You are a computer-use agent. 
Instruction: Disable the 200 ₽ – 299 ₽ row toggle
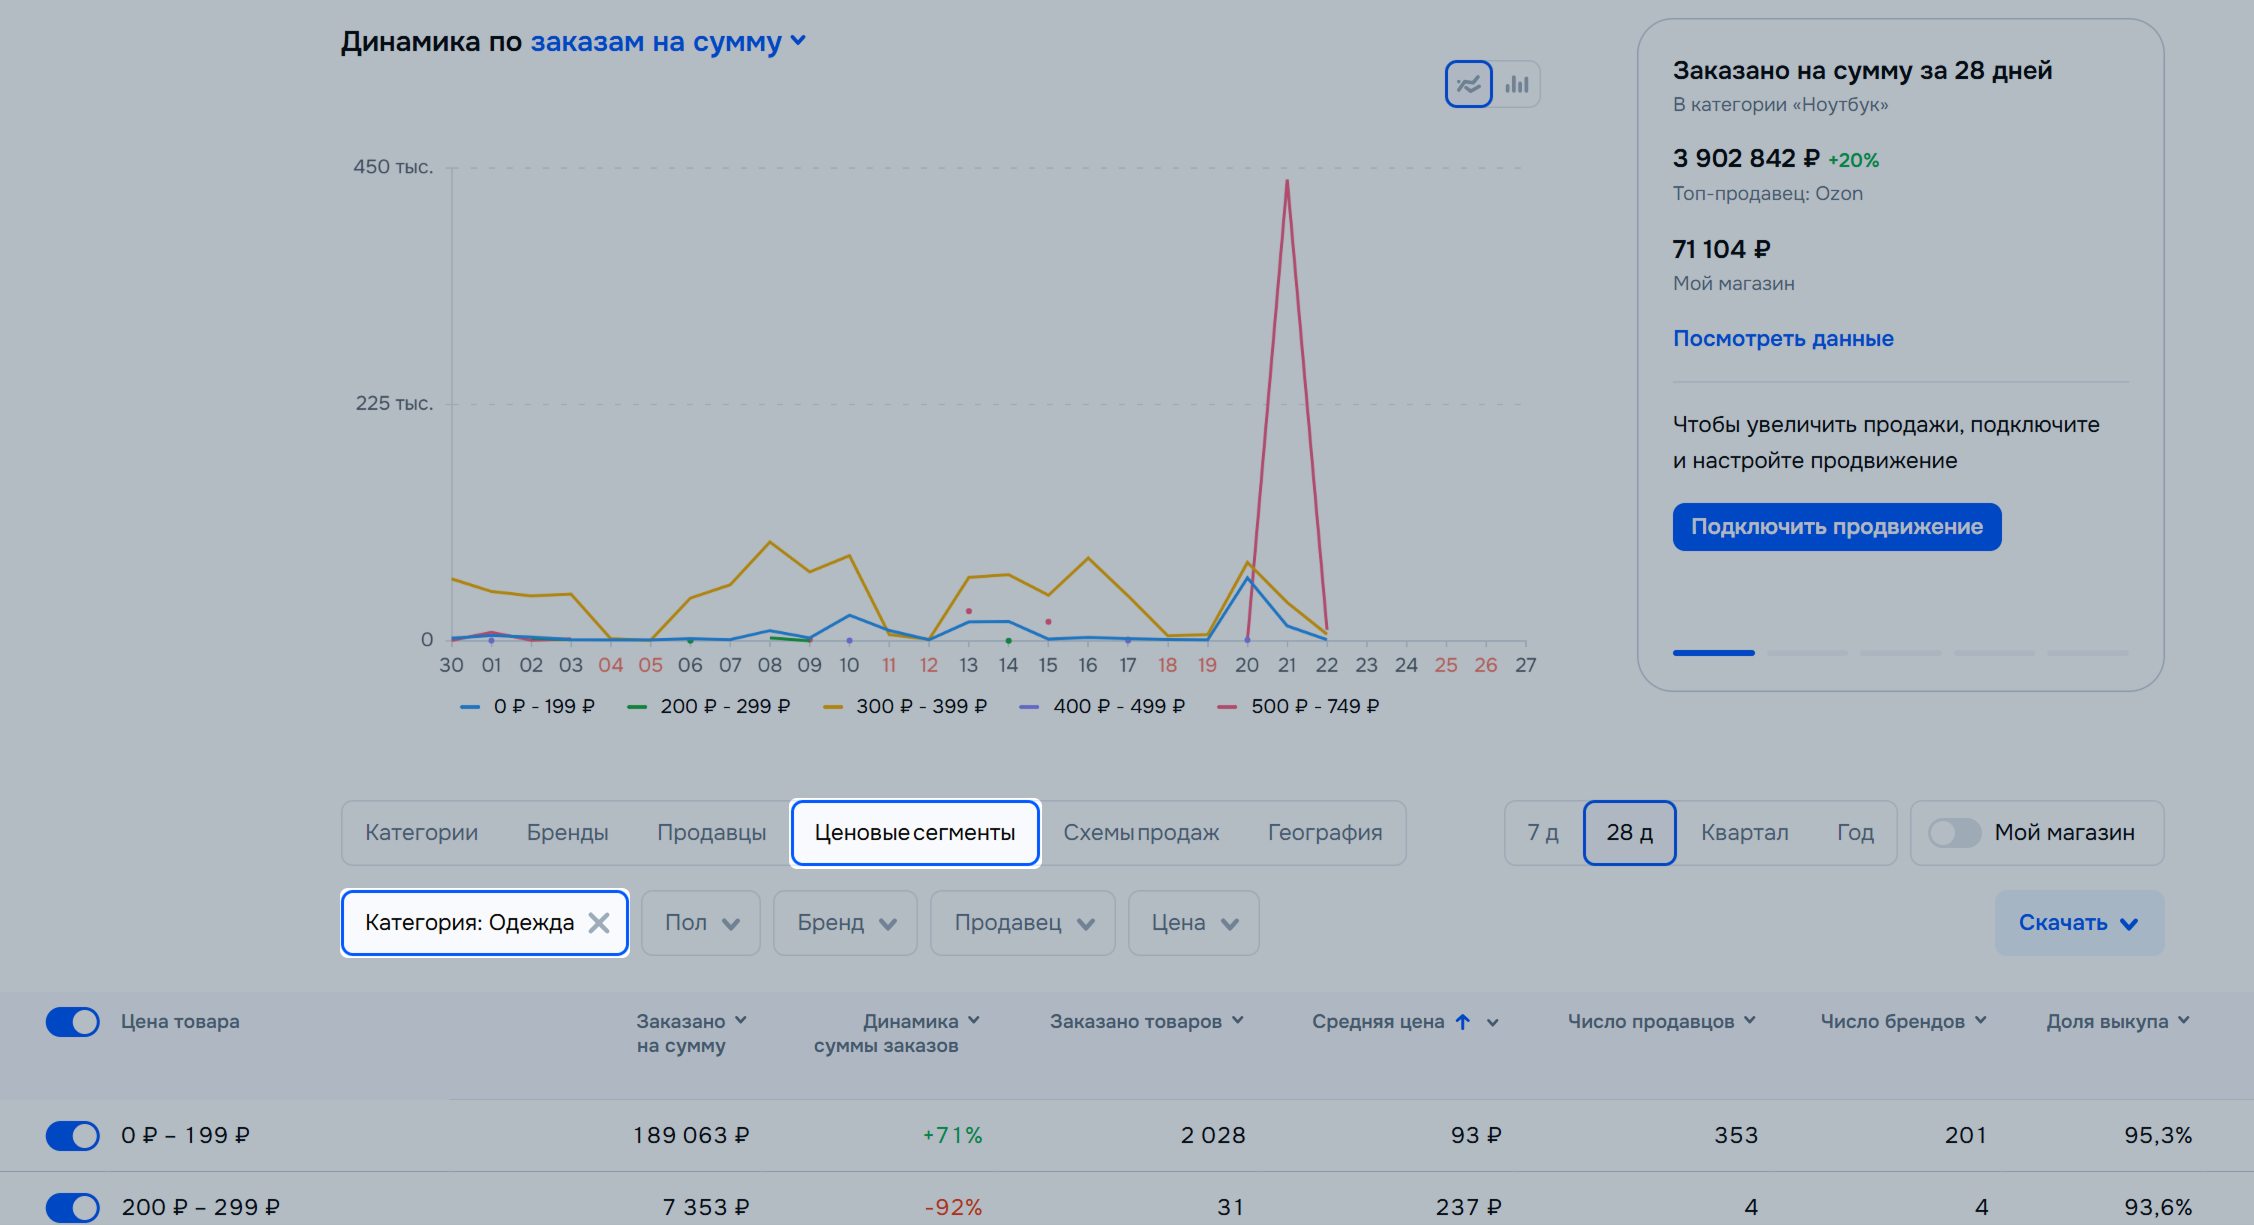pyautogui.click(x=73, y=1207)
